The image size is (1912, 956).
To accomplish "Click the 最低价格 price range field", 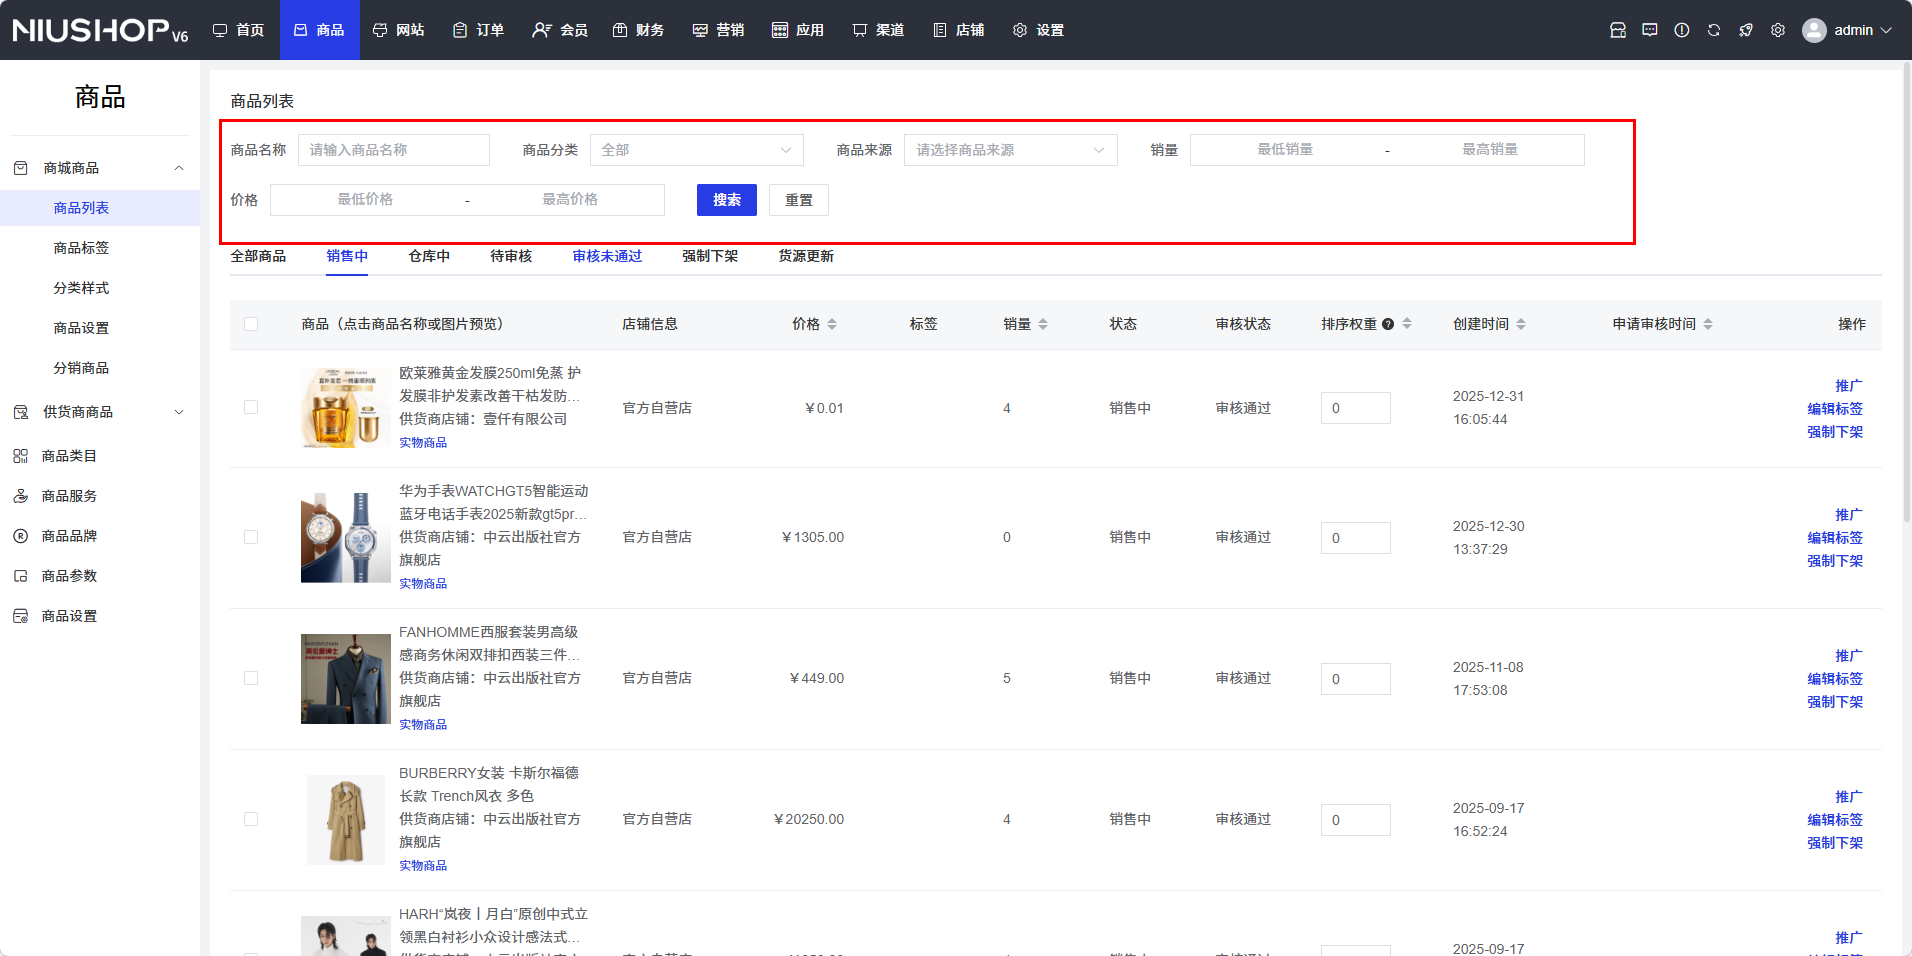I will tap(365, 200).
